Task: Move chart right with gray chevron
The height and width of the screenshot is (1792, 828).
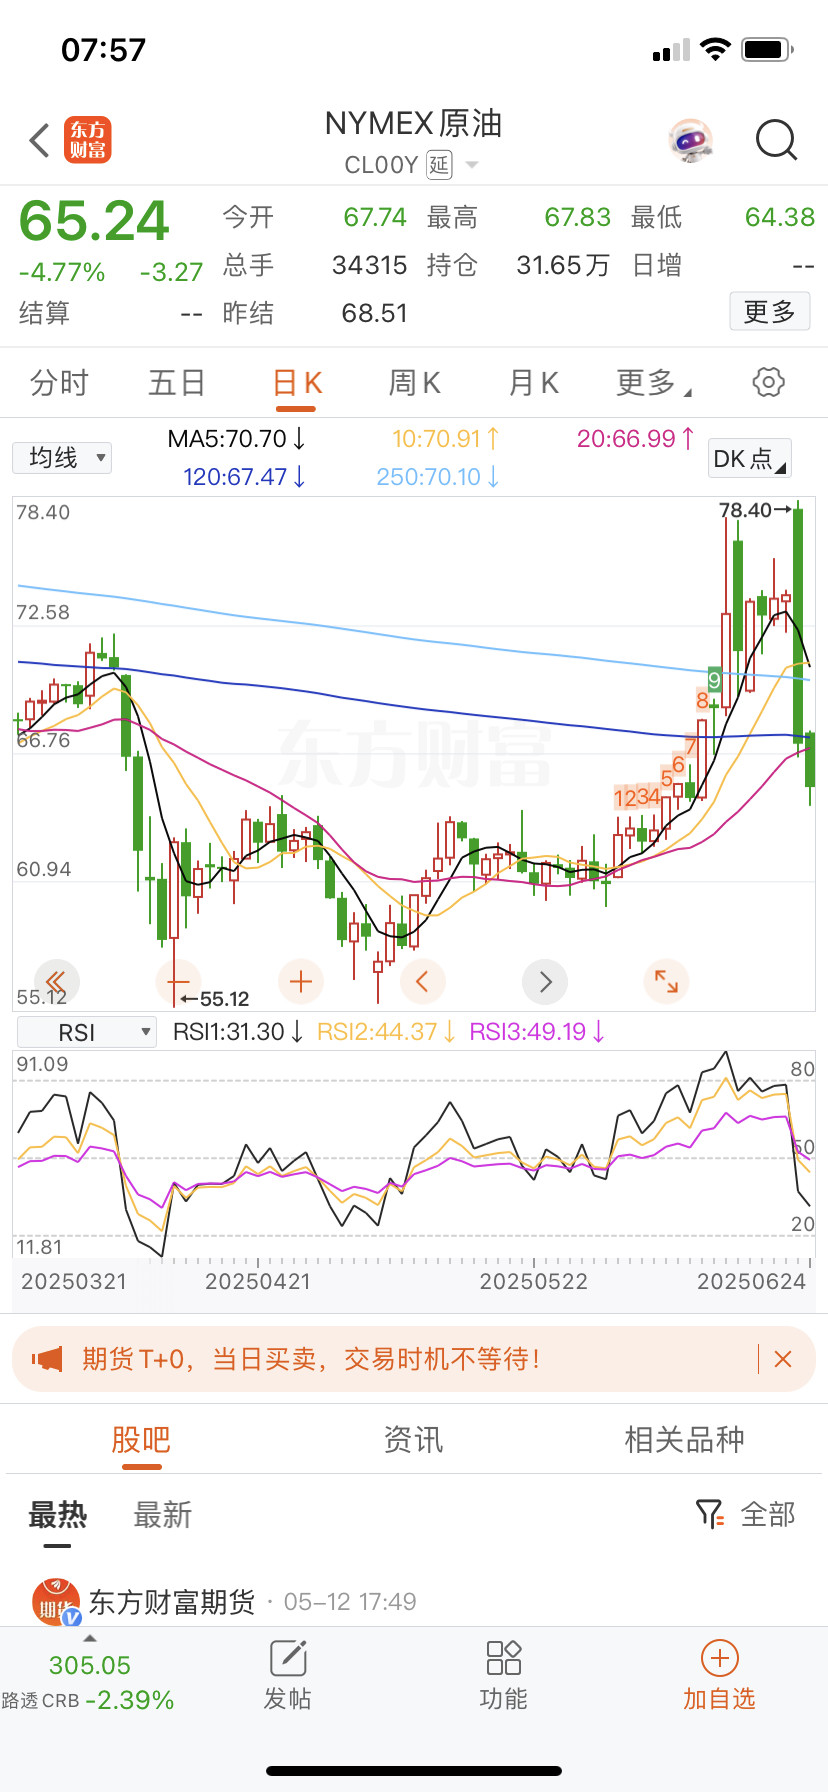Action: click(x=545, y=981)
